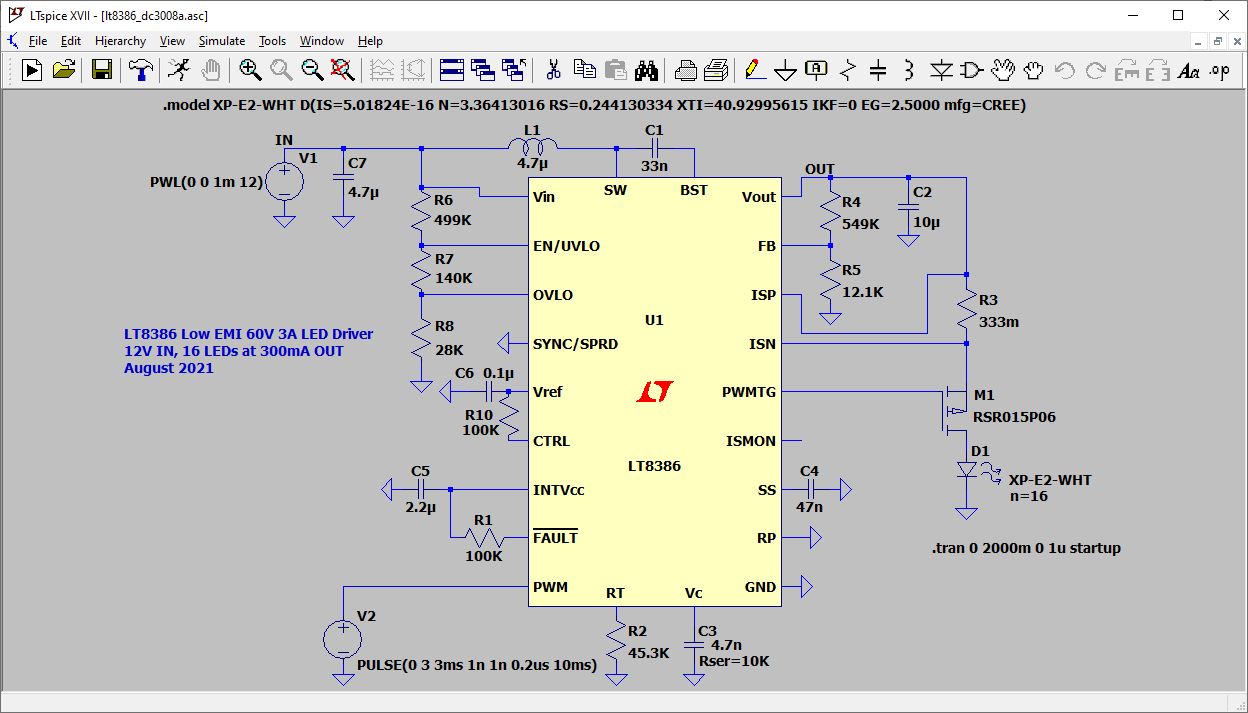
Task: Select the Drag hand tool
Action: [1034, 69]
